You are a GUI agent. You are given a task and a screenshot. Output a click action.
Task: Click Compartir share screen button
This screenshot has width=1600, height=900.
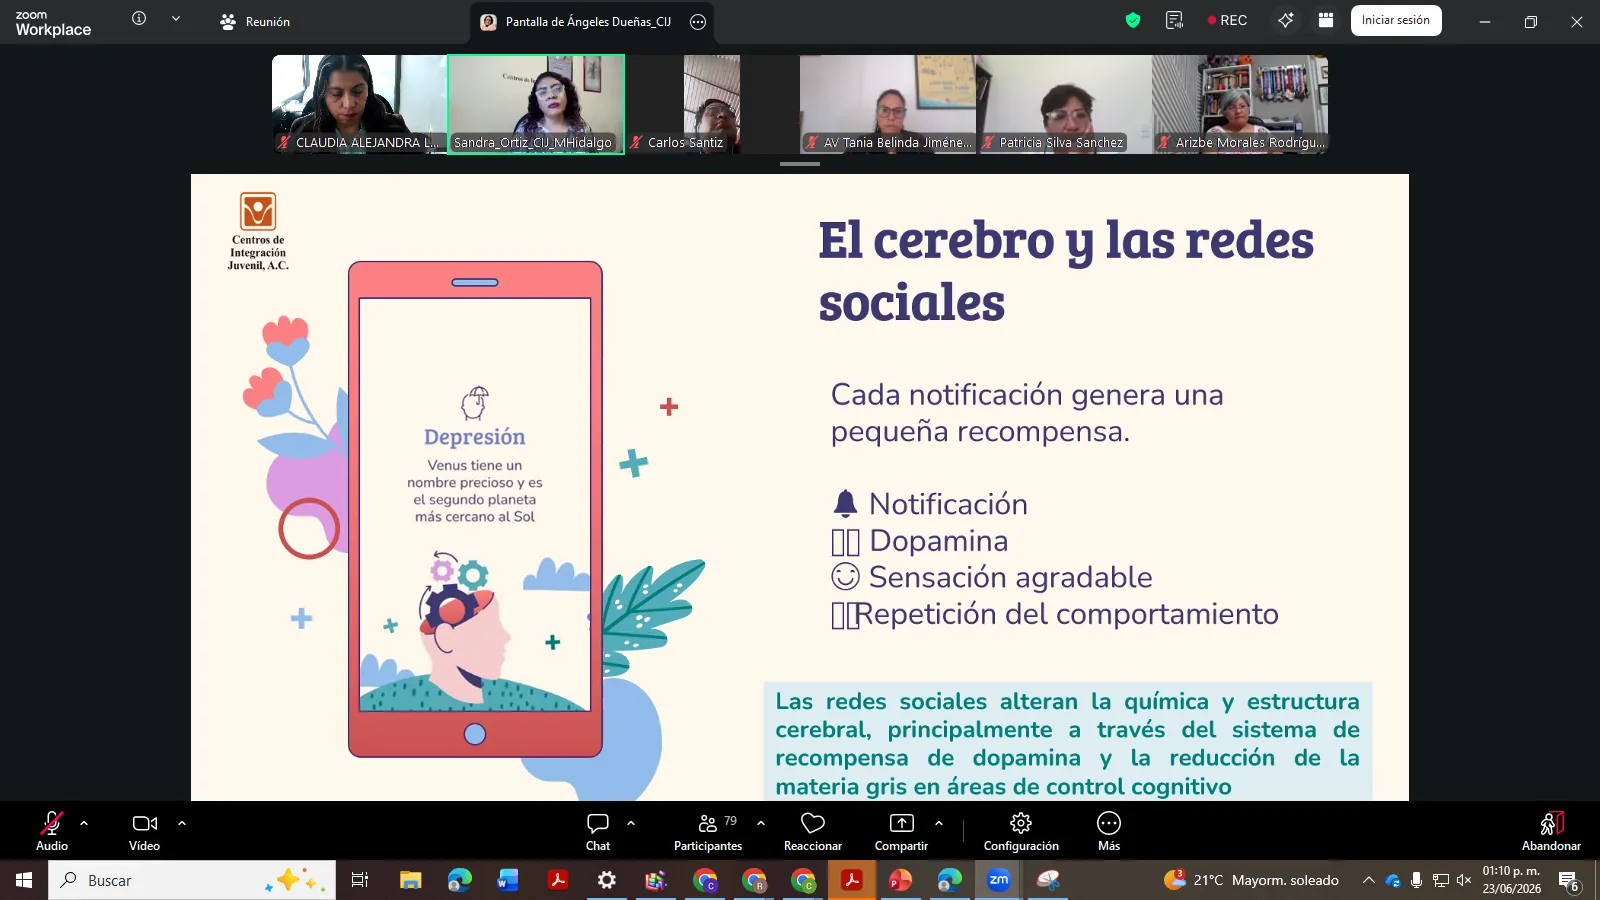click(901, 831)
